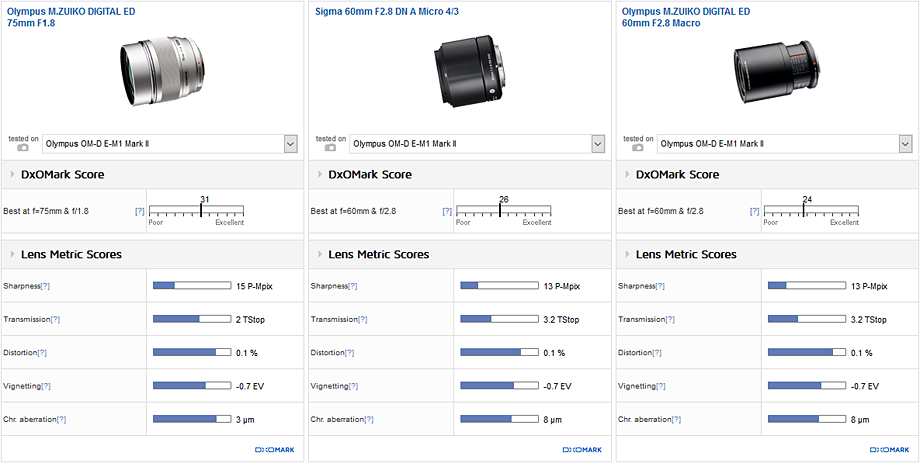Click Vignetting [?] help in Olympus 75mm card
Screen dimensions: 920x463
tap(46, 386)
